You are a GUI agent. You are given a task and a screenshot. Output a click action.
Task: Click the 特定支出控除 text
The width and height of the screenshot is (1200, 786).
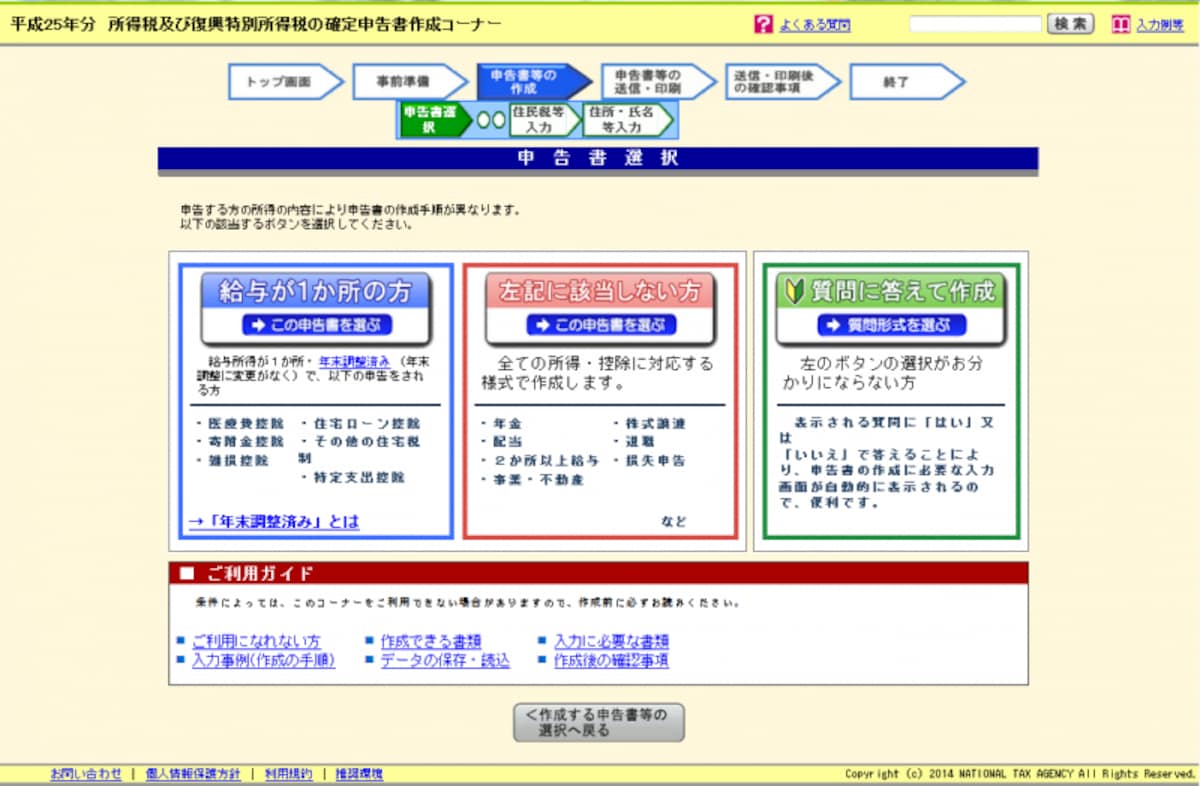[x=359, y=478]
